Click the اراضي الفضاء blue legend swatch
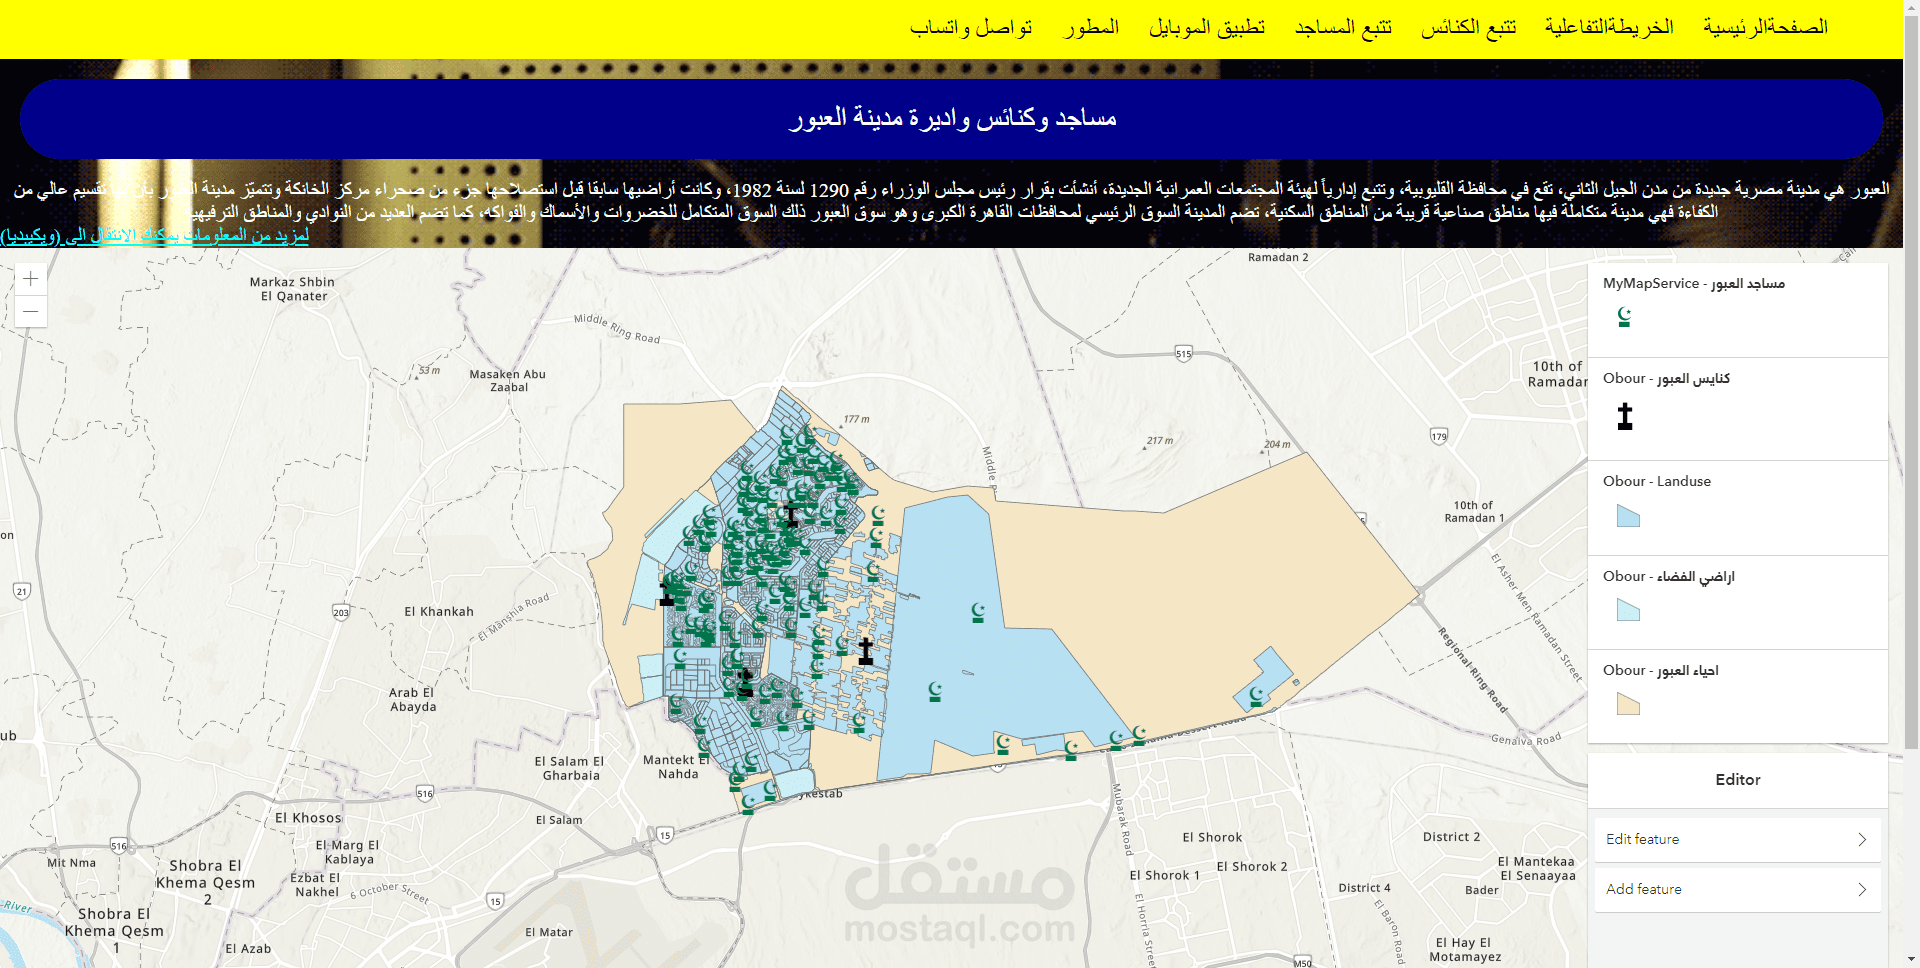 pos(1628,610)
